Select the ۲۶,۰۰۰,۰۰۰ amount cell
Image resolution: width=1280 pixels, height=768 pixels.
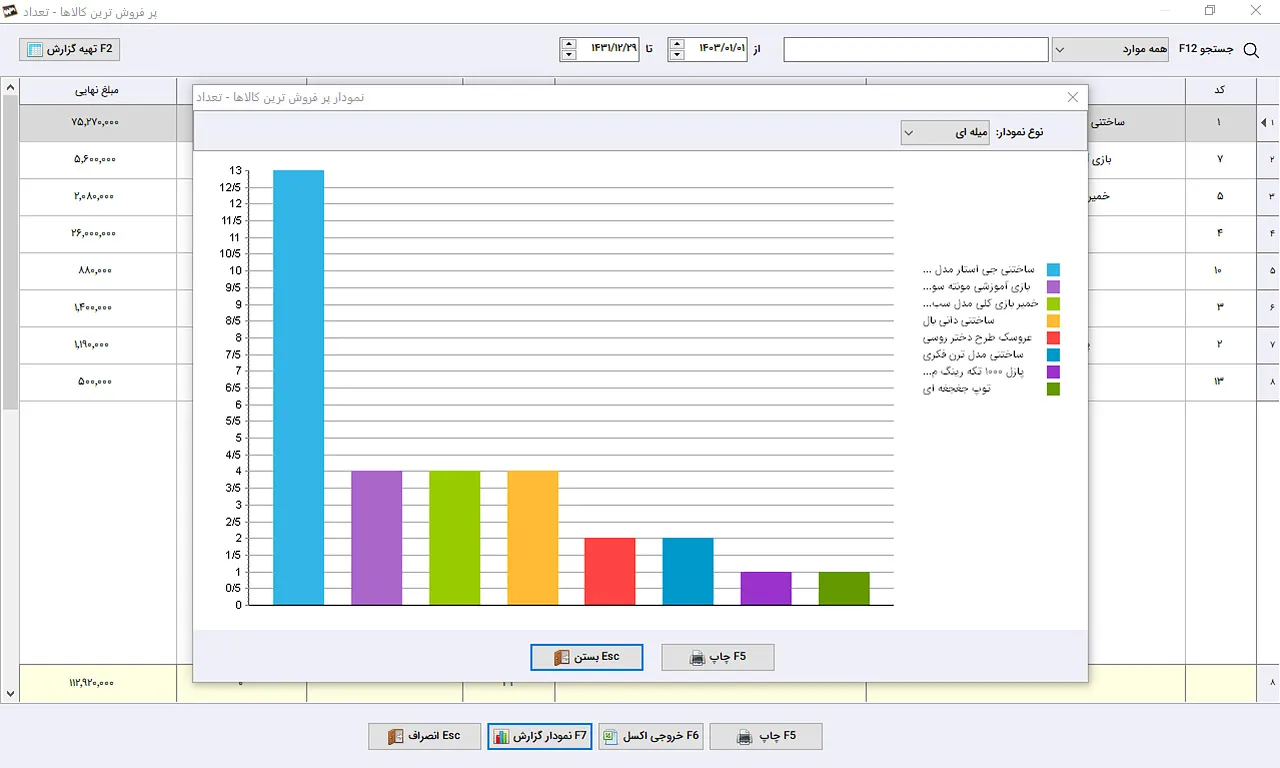coord(96,234)
